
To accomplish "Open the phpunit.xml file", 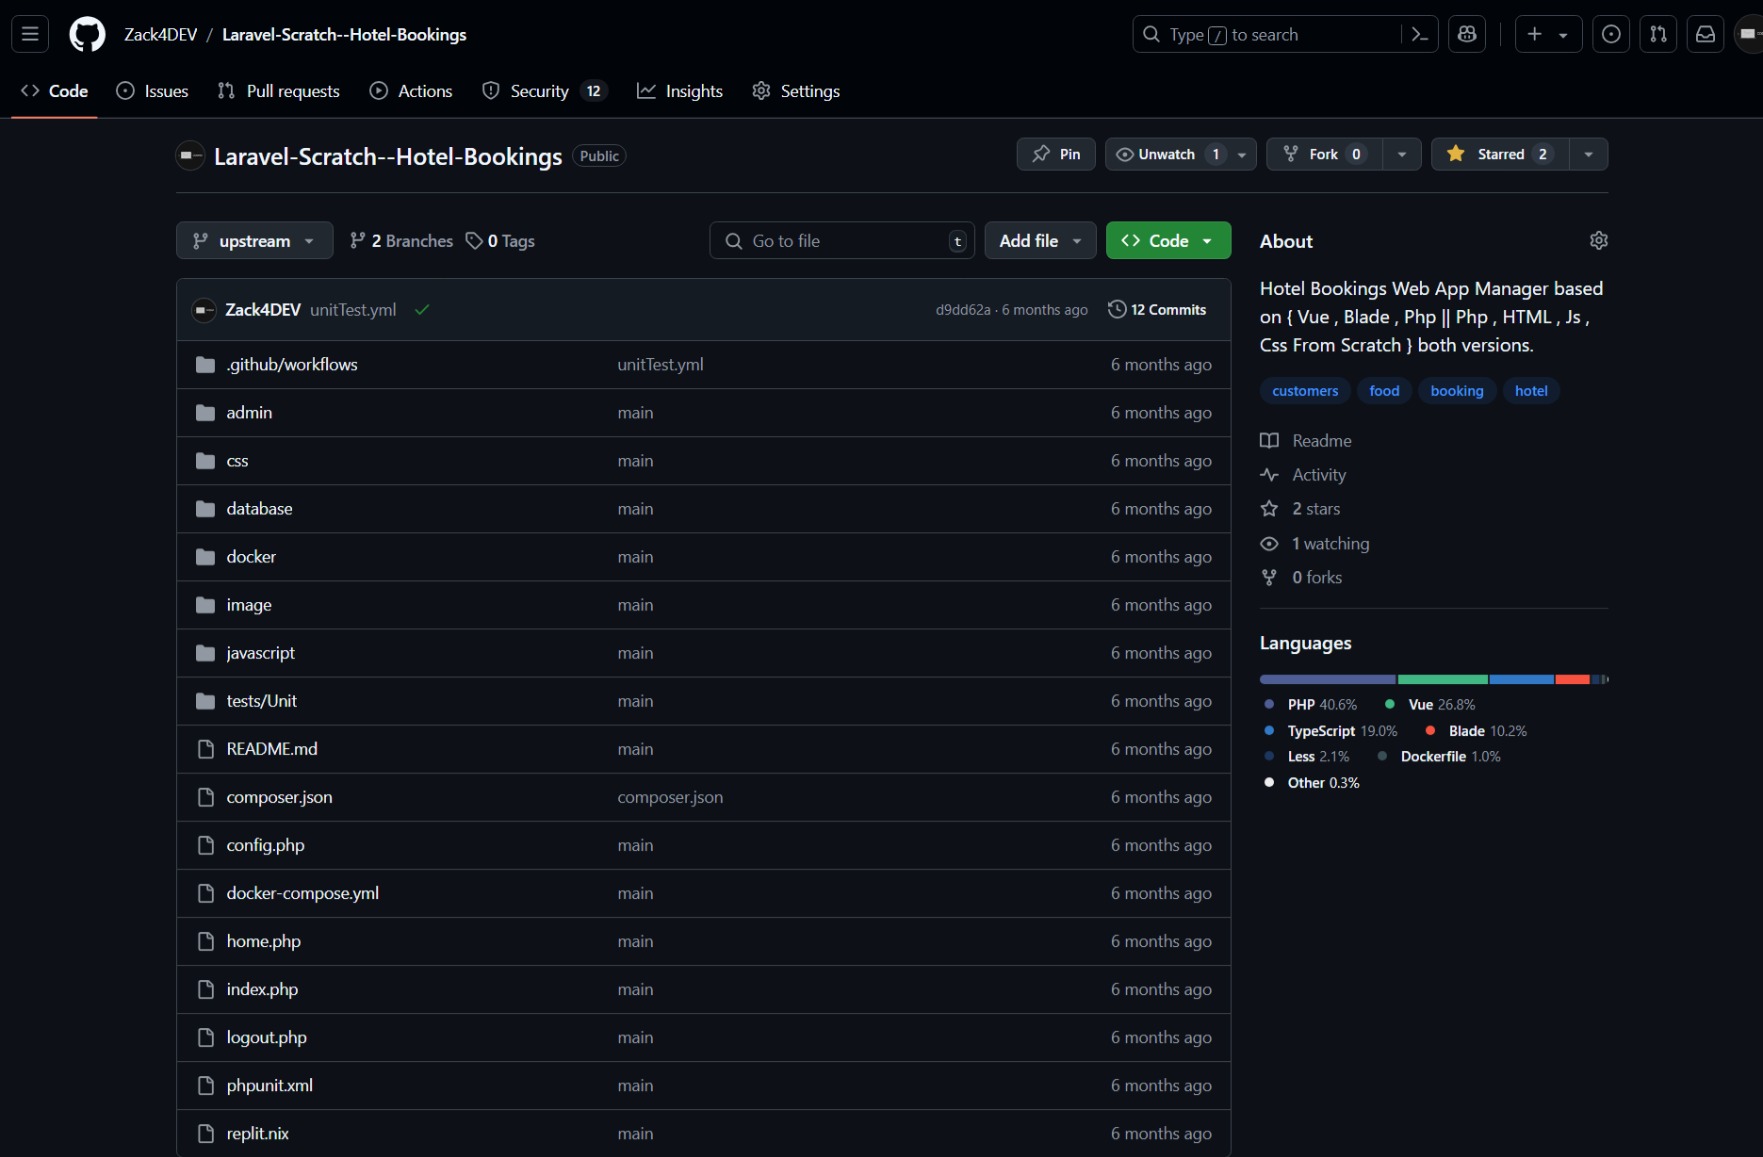I will 270,1085.
